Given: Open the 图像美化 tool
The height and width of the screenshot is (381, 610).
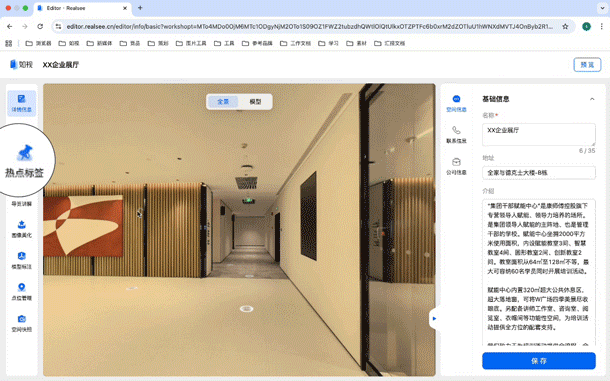Looking at the screenshot, I should click(22, 228).
